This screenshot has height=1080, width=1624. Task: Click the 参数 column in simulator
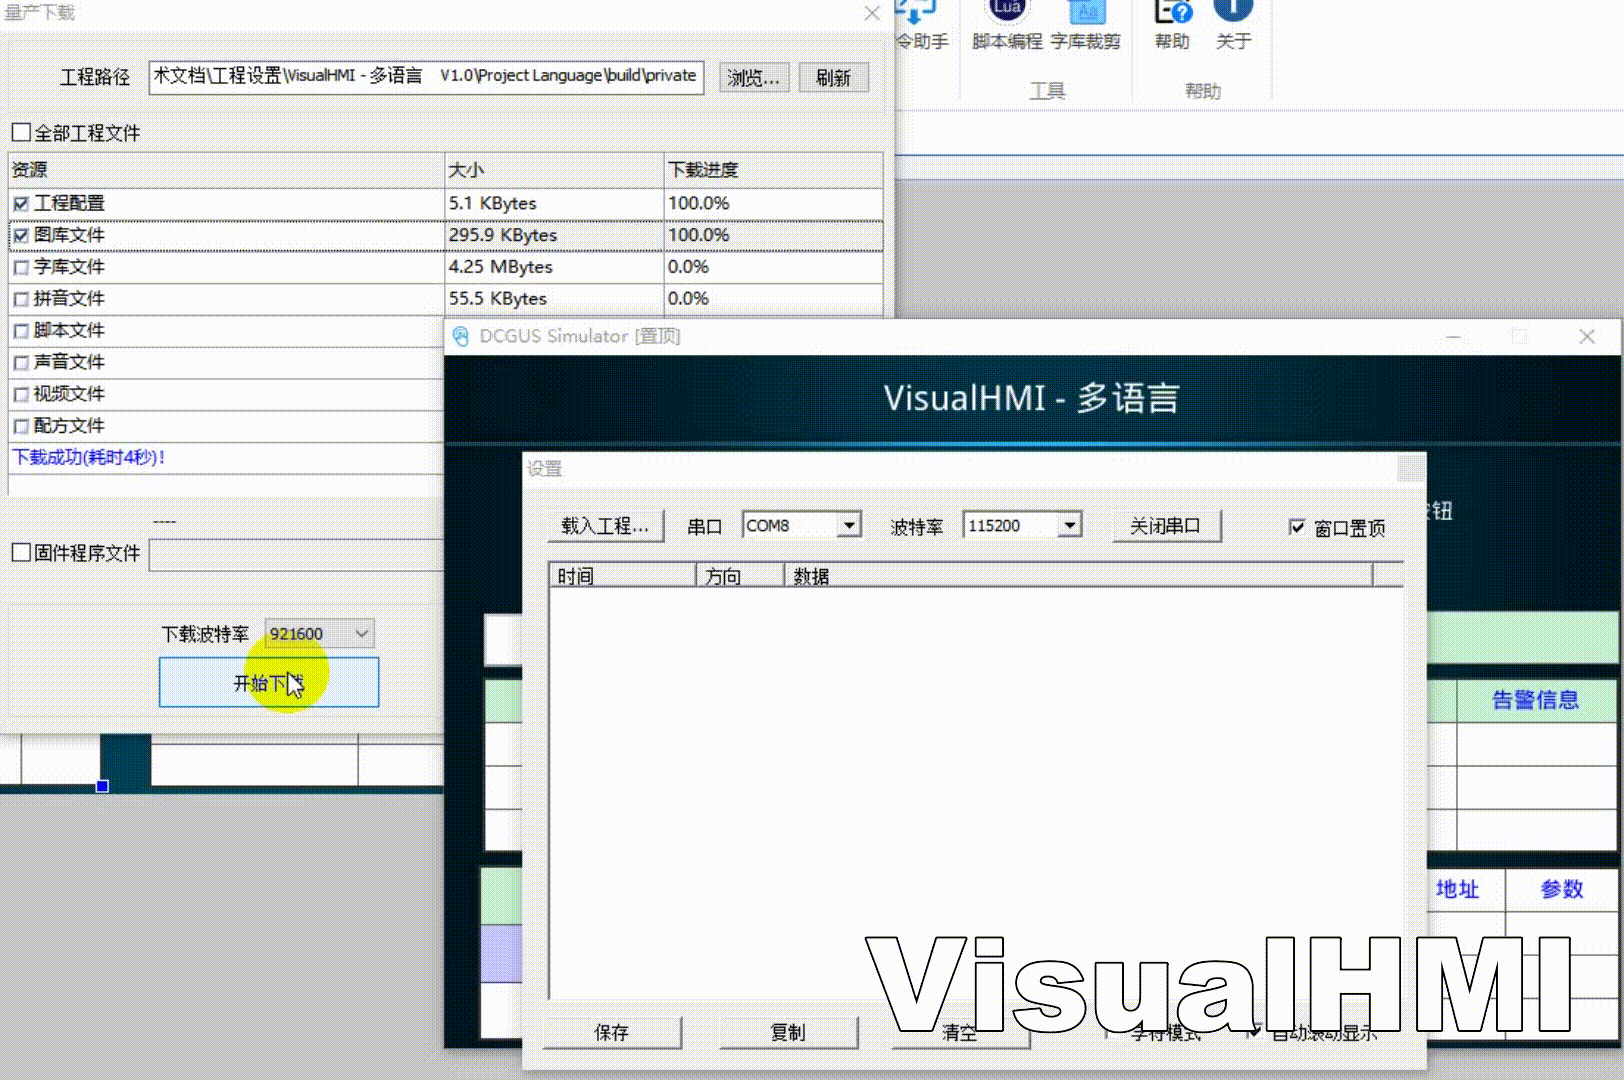(1562, 889)
